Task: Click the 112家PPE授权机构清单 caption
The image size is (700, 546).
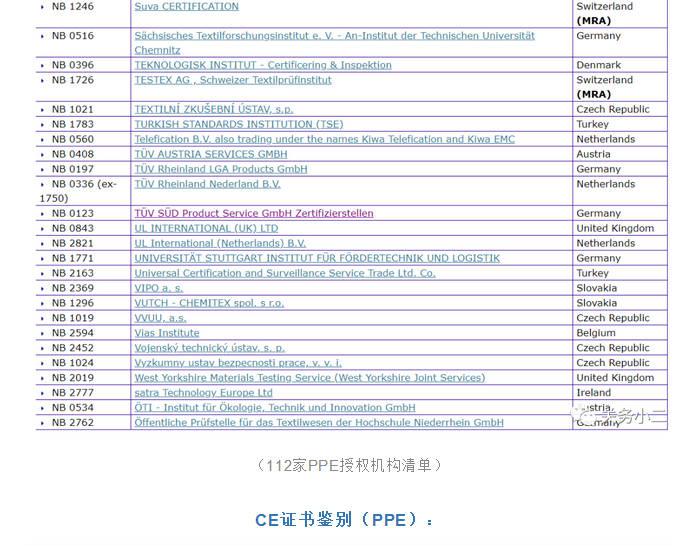Action: pos(349,466)
